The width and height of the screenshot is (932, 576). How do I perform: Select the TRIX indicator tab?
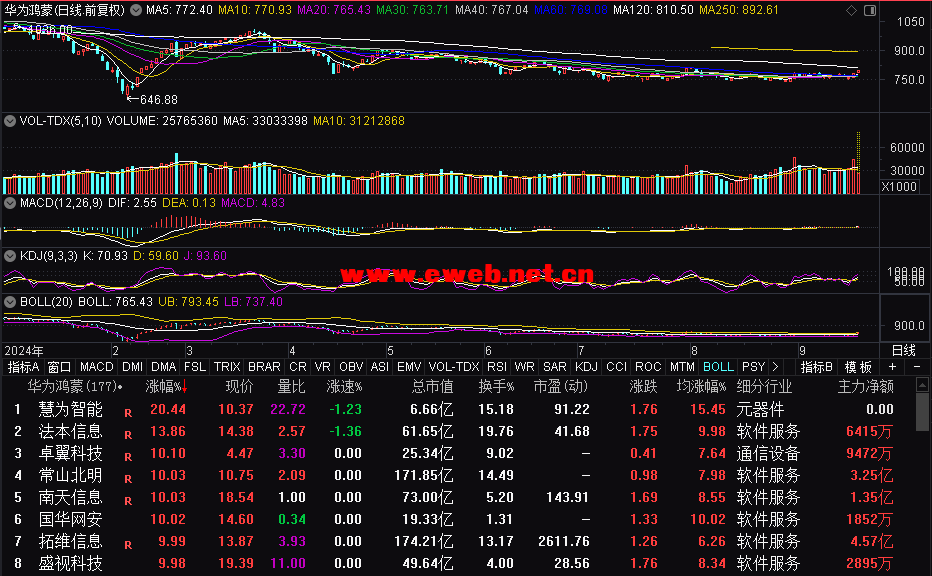[227, 367]
